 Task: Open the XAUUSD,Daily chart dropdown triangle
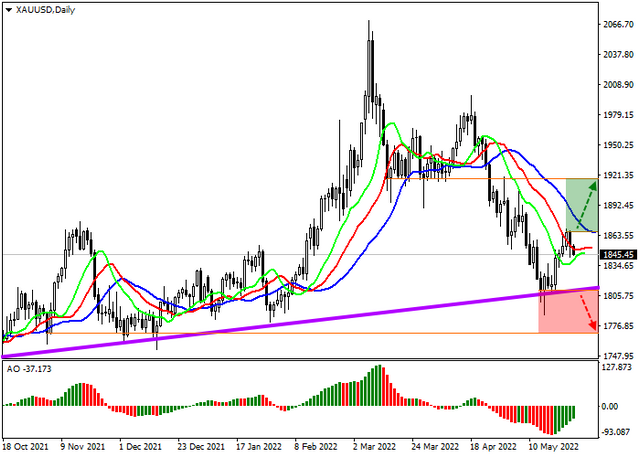[9, 10]
